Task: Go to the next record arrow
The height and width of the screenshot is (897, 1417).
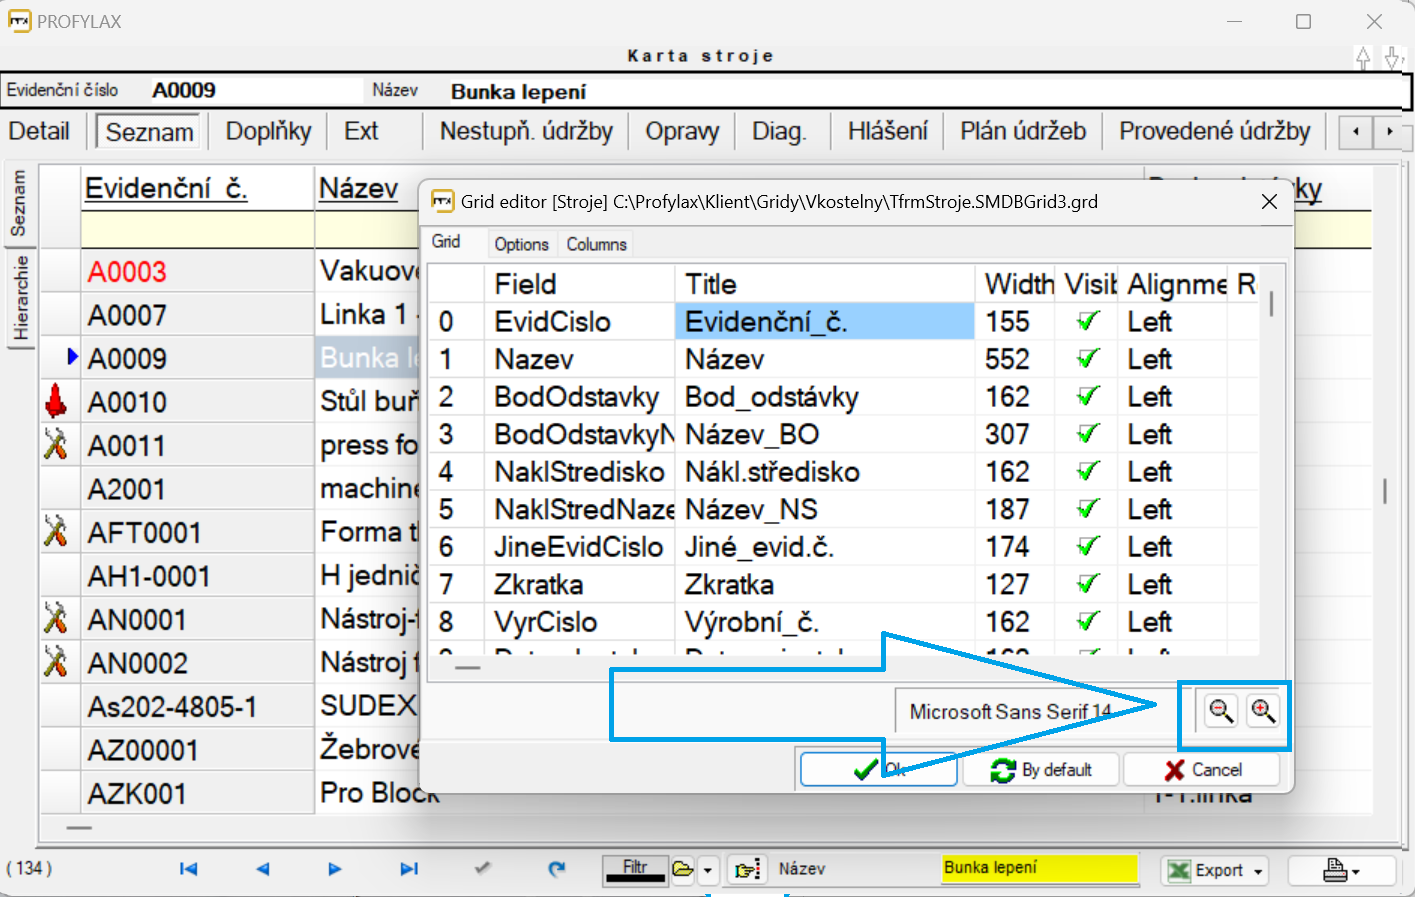Action: click(x=335, y=869)
